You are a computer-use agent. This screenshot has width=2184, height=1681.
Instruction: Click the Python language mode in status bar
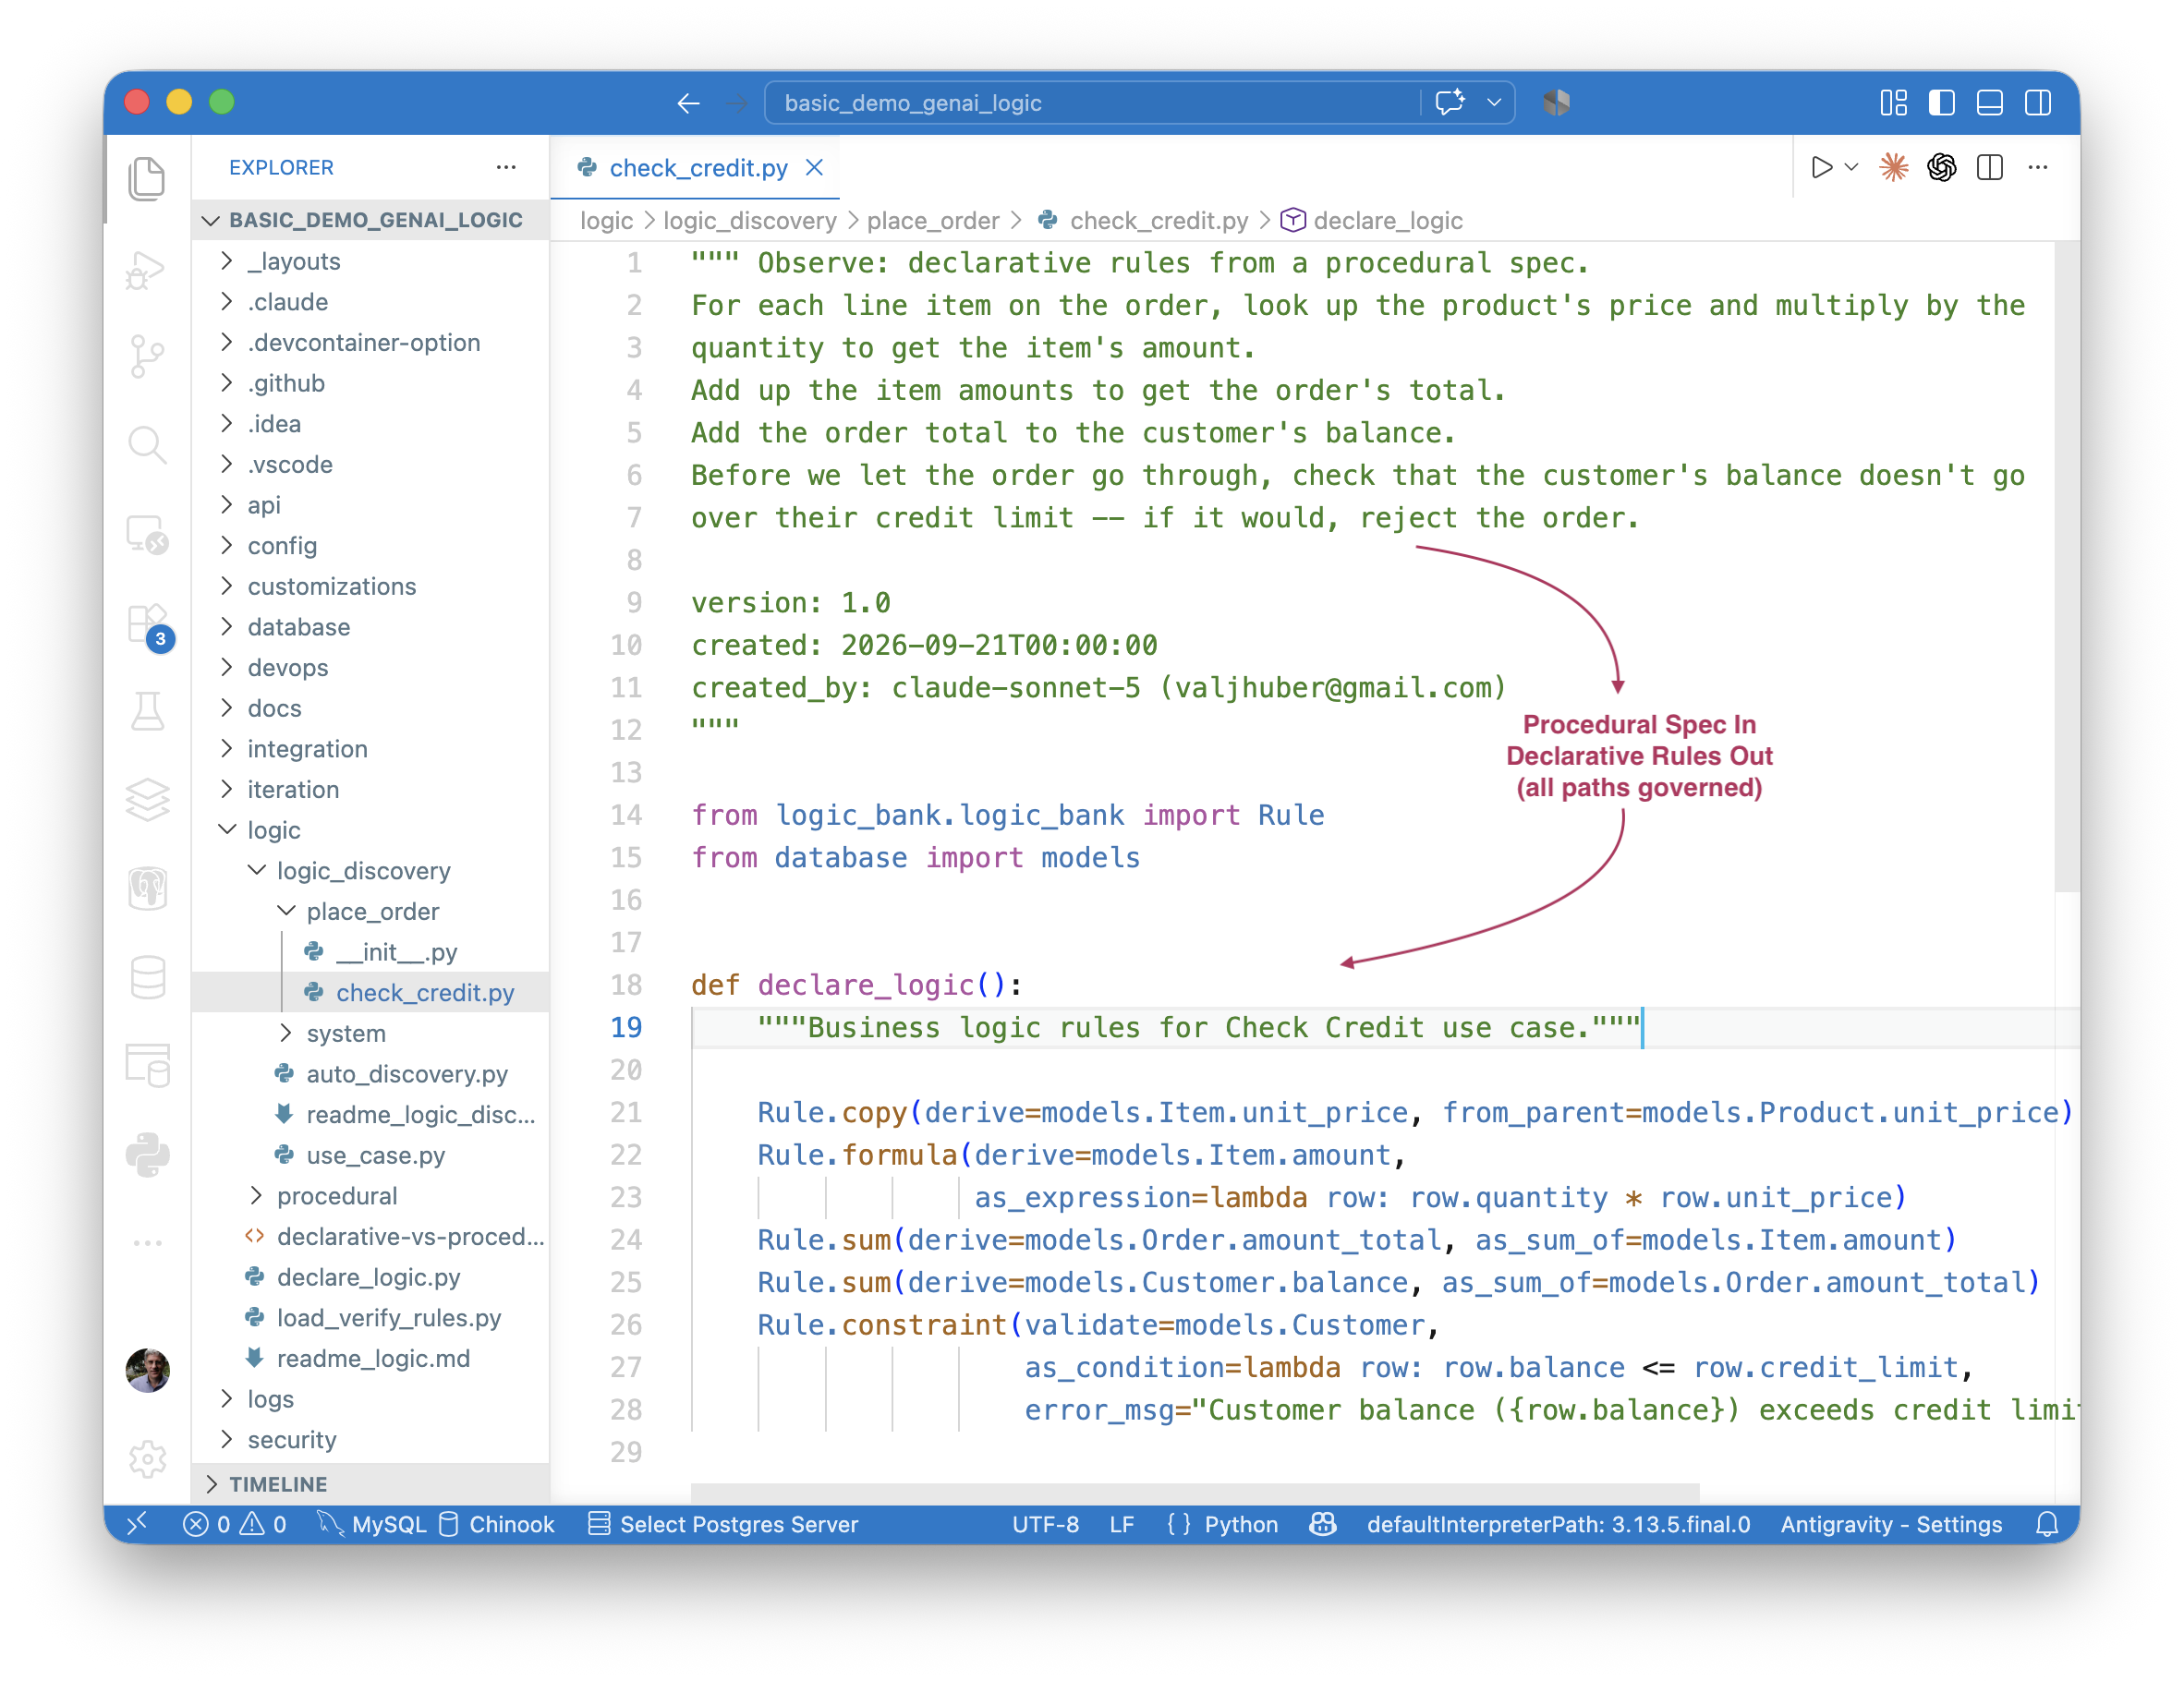pos(1240,1523)
